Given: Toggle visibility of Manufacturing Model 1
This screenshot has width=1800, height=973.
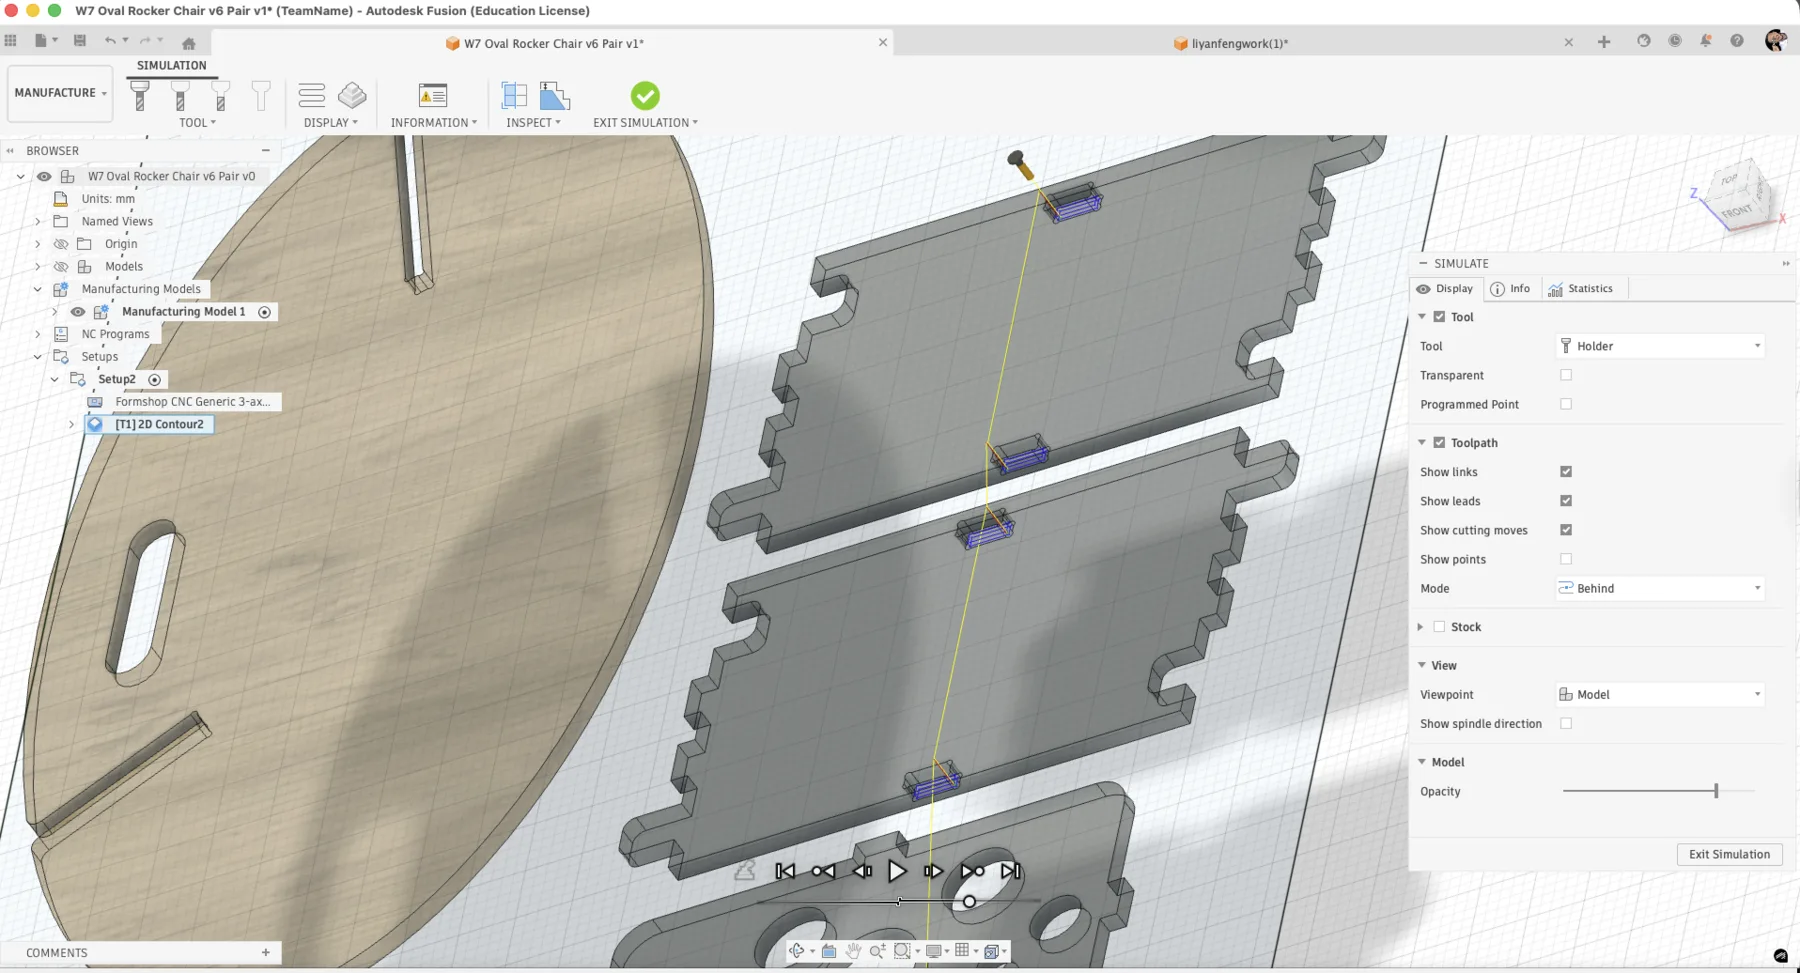Looking at the screenshot, I should click(x=77, y=311).
